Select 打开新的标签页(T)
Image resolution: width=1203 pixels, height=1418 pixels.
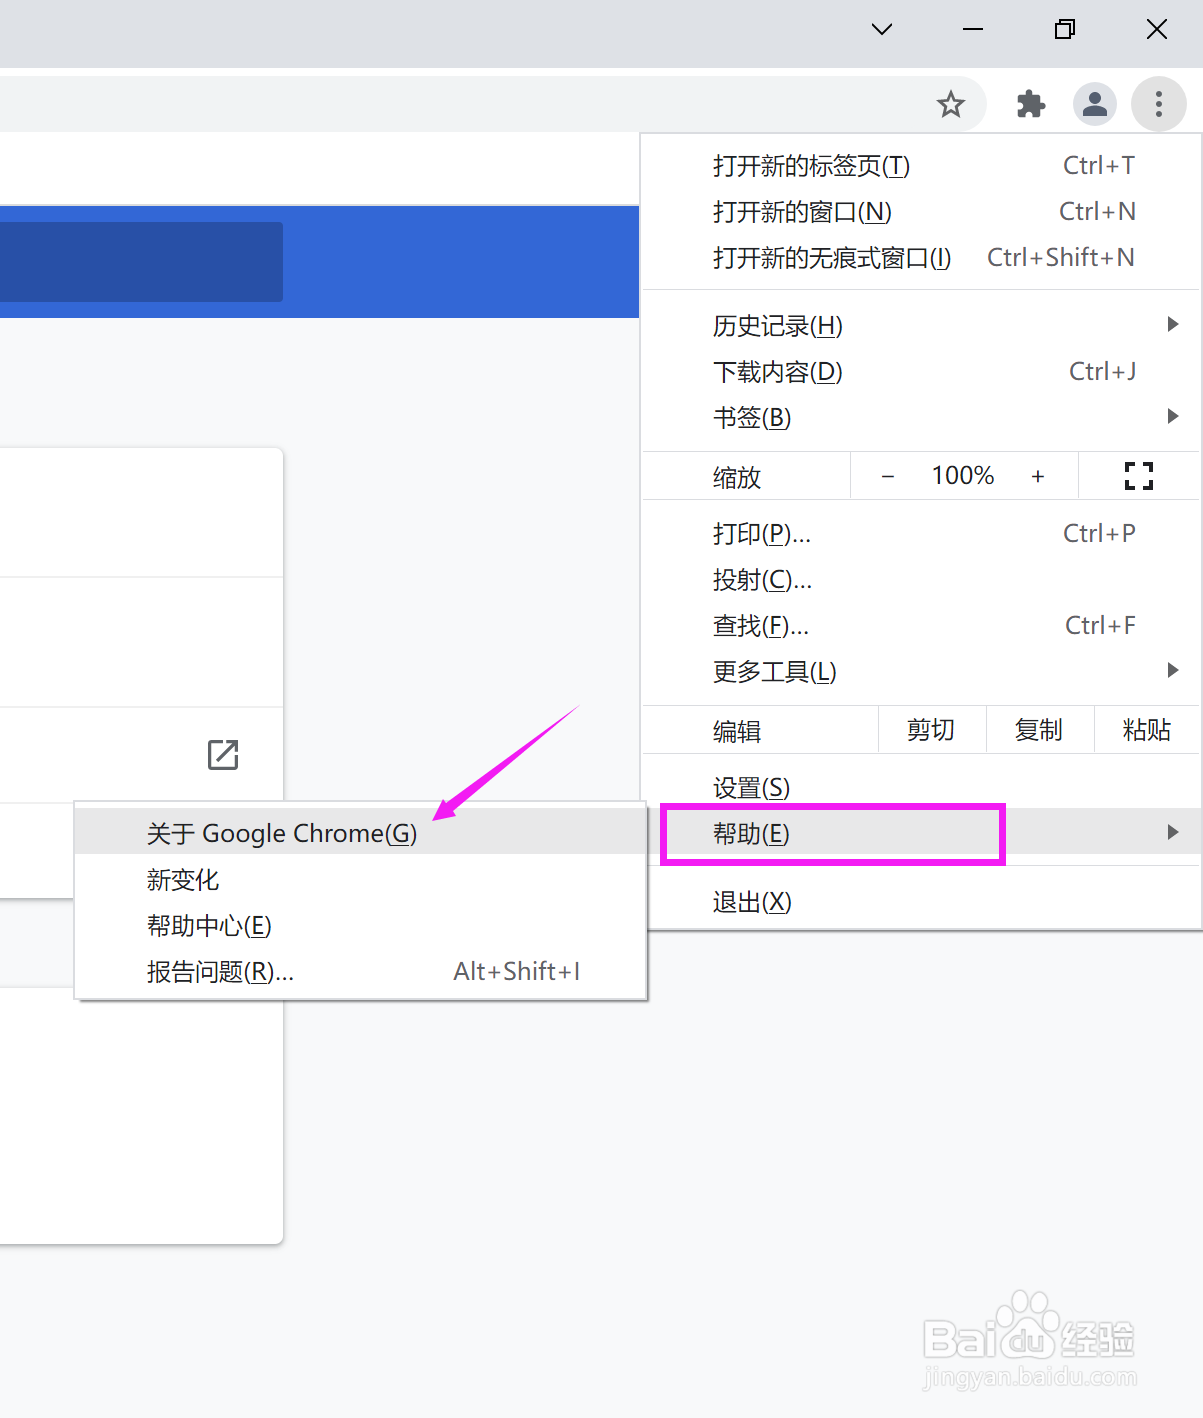[x=921, y=166]
